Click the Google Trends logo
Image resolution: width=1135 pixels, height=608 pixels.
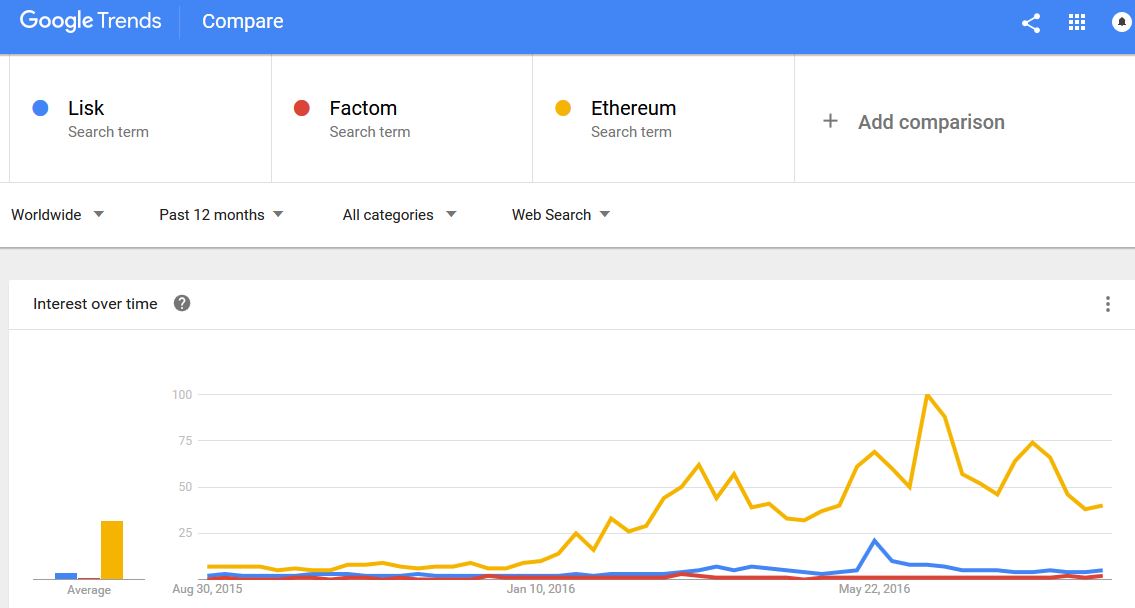pyautogui.click(x=90, y=21)
